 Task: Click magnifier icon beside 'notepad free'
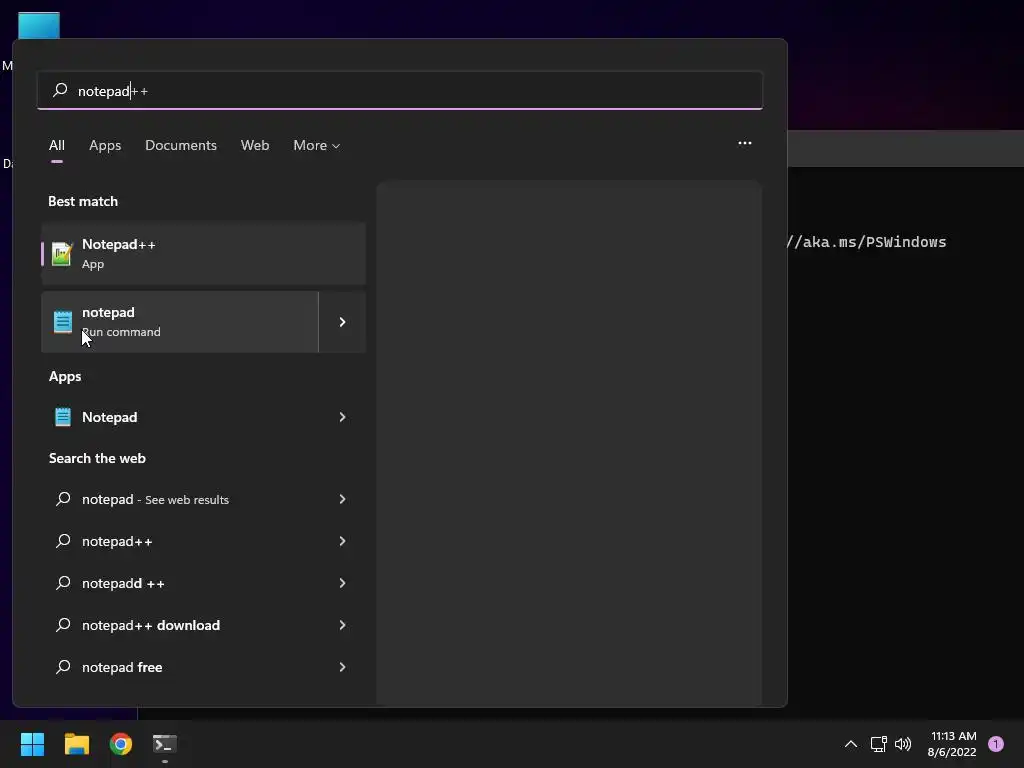click(63, 667)
